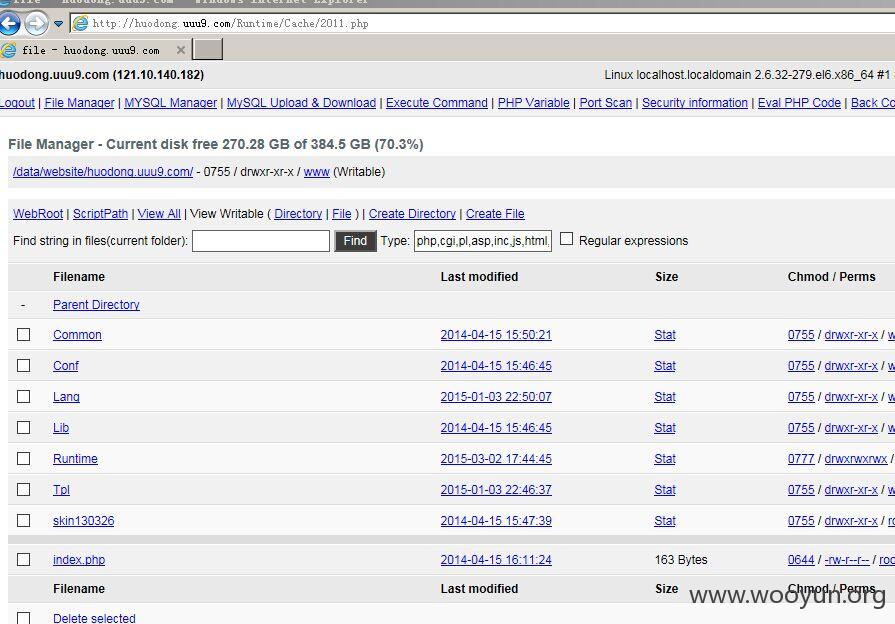Viewport: 895px width, 624px height.
Task: Open the File Manager menu link
Action: 79,103
